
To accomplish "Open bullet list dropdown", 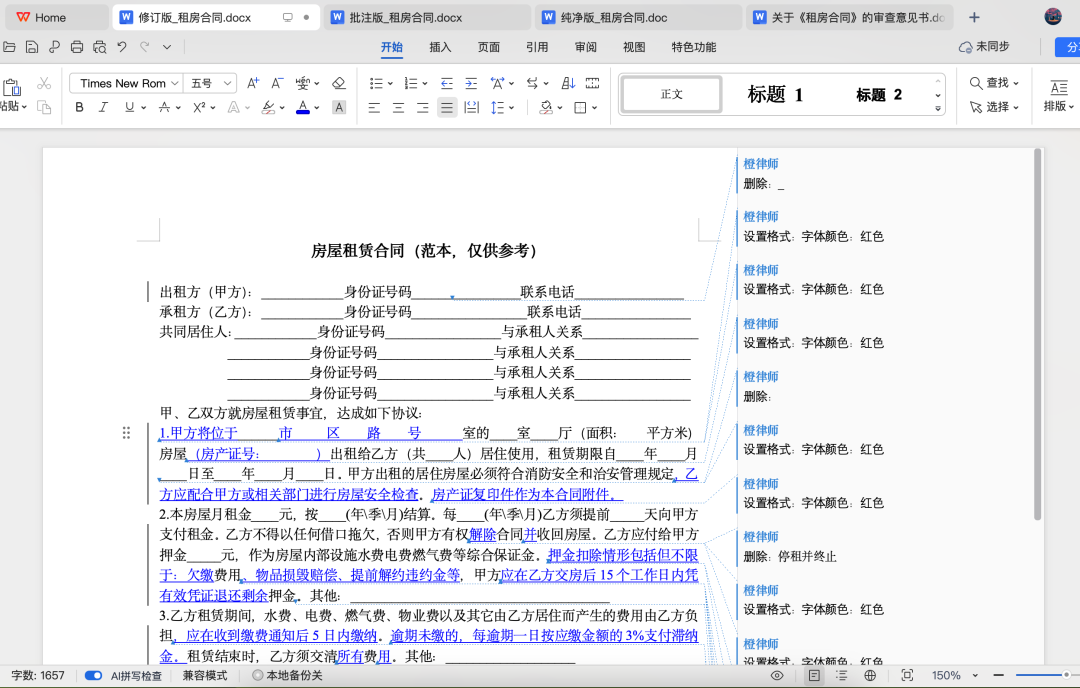I will pos(390,83).
